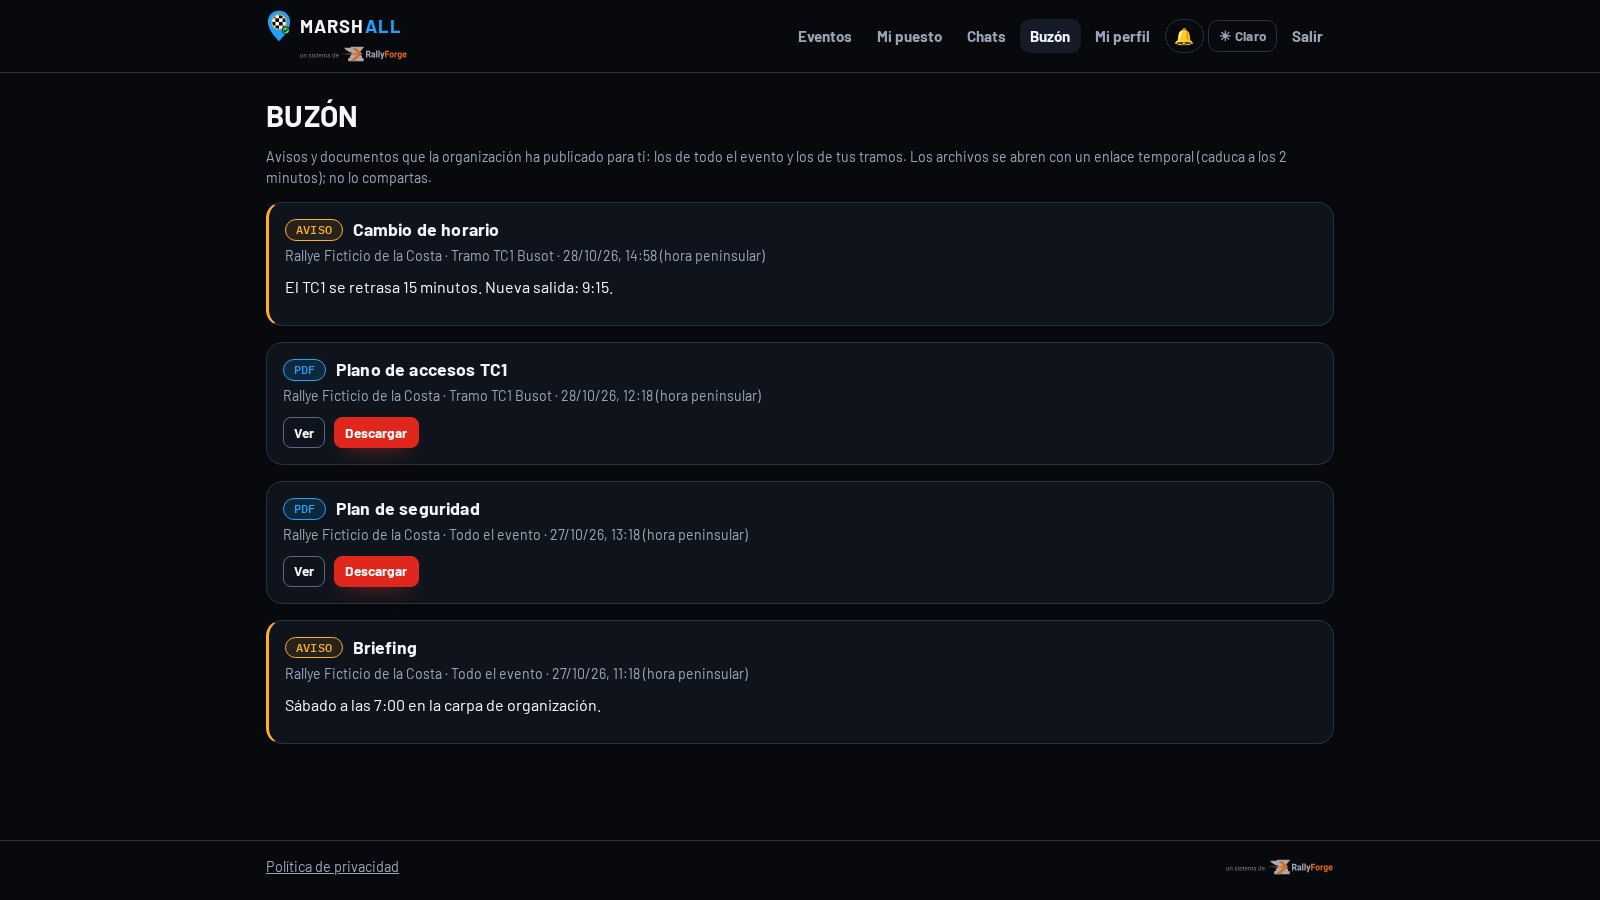Click the Plan de seguridad title
The width and height of the screenshot is (1600, 900).
[408, 509]
